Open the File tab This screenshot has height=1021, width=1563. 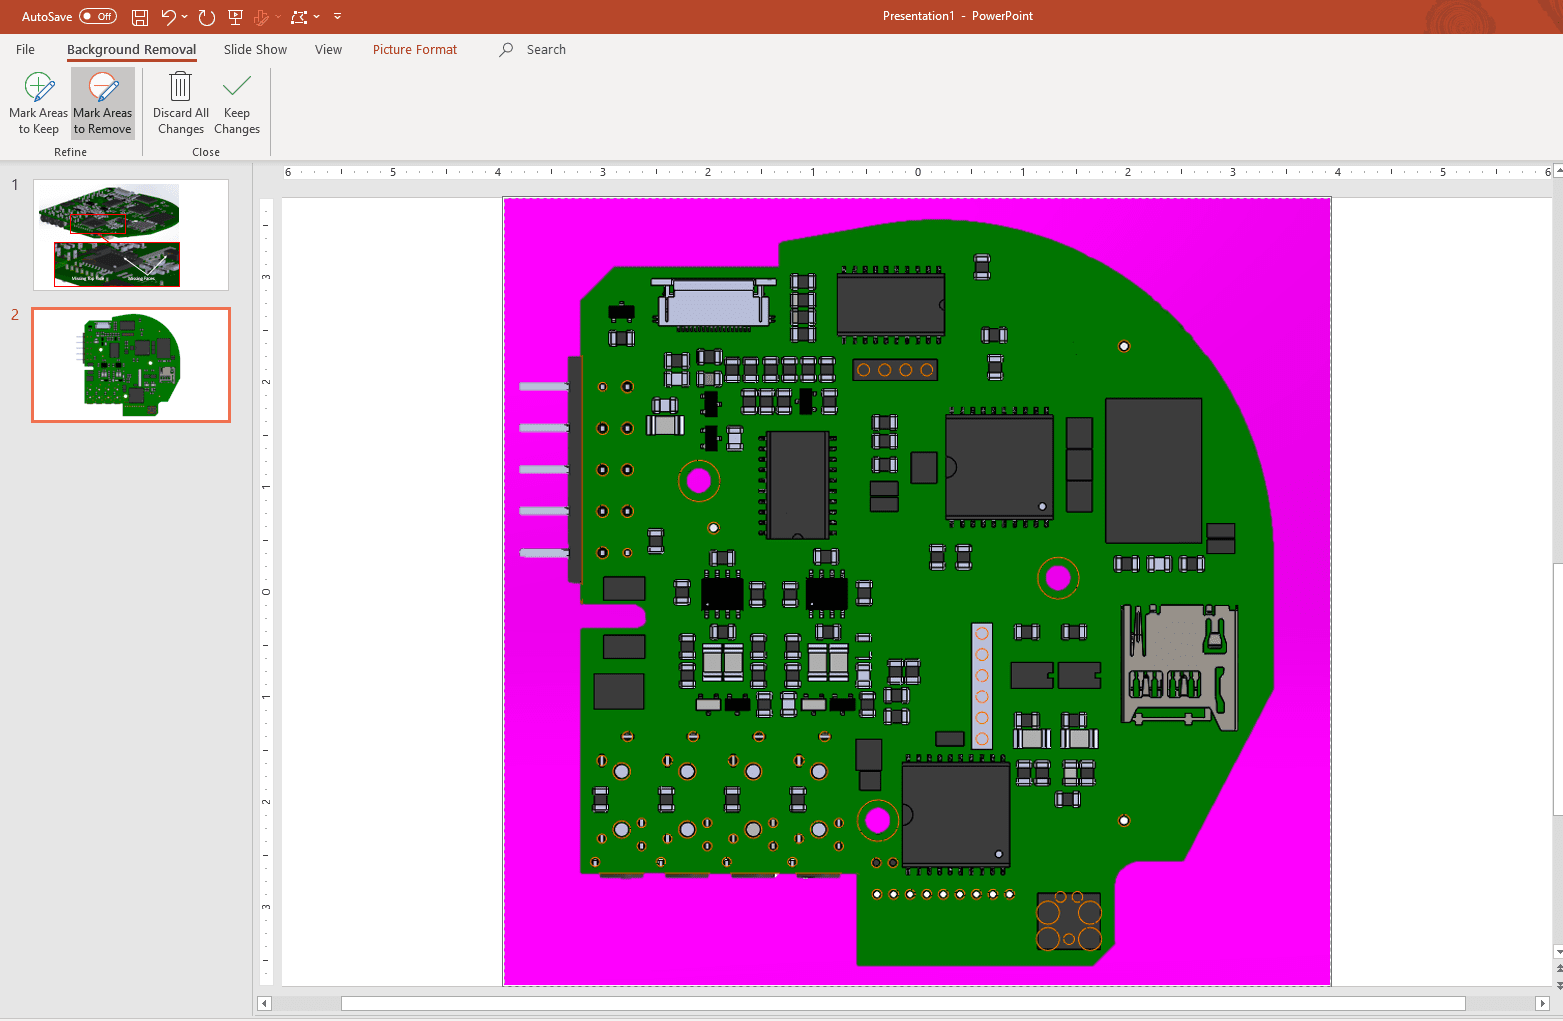tap(26, 49)
